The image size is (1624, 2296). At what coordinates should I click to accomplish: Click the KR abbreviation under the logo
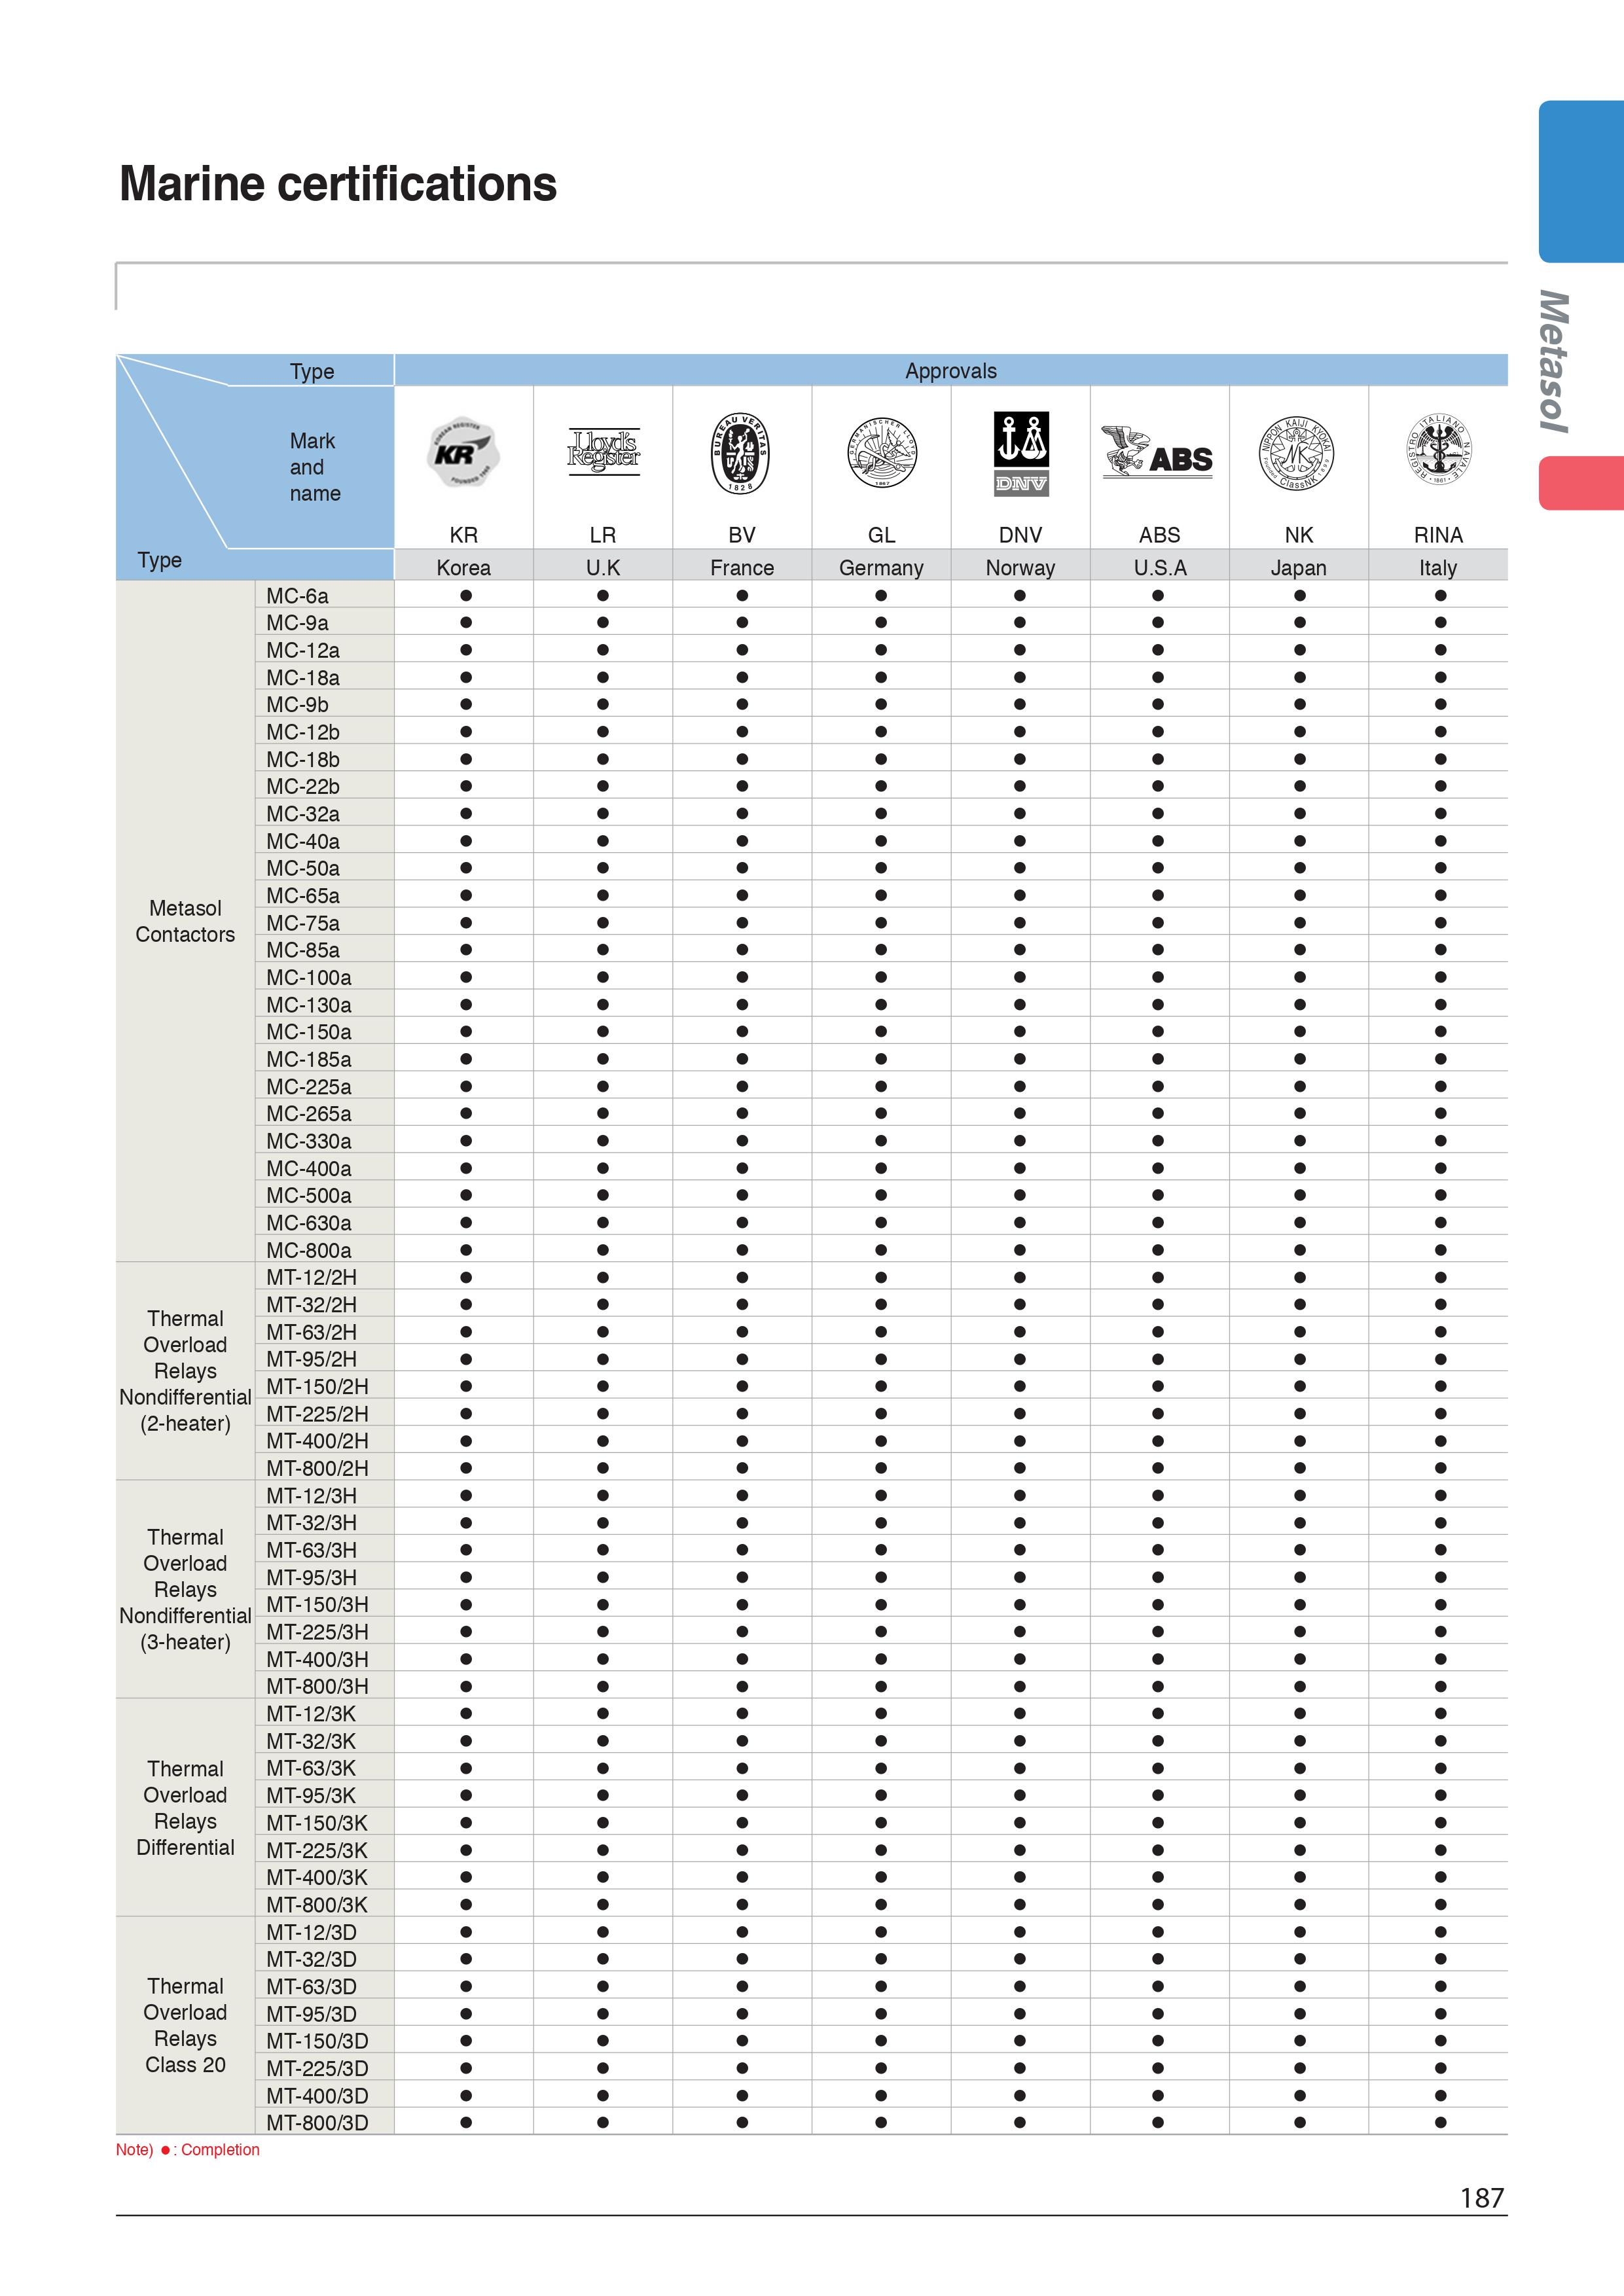[x=464, y=535]
